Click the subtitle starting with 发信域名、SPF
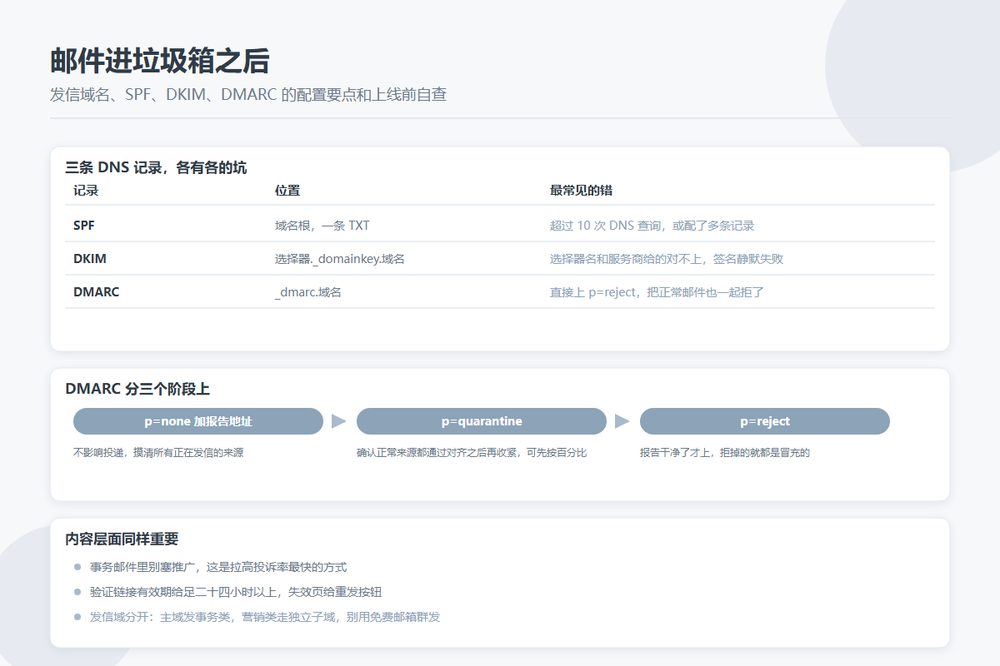 coord(248,94)
